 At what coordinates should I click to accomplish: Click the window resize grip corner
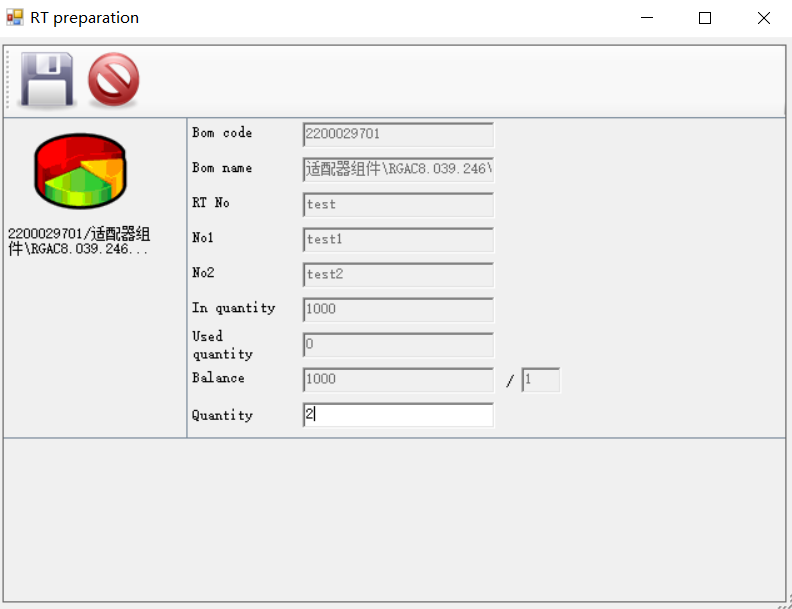click(785, 602)
